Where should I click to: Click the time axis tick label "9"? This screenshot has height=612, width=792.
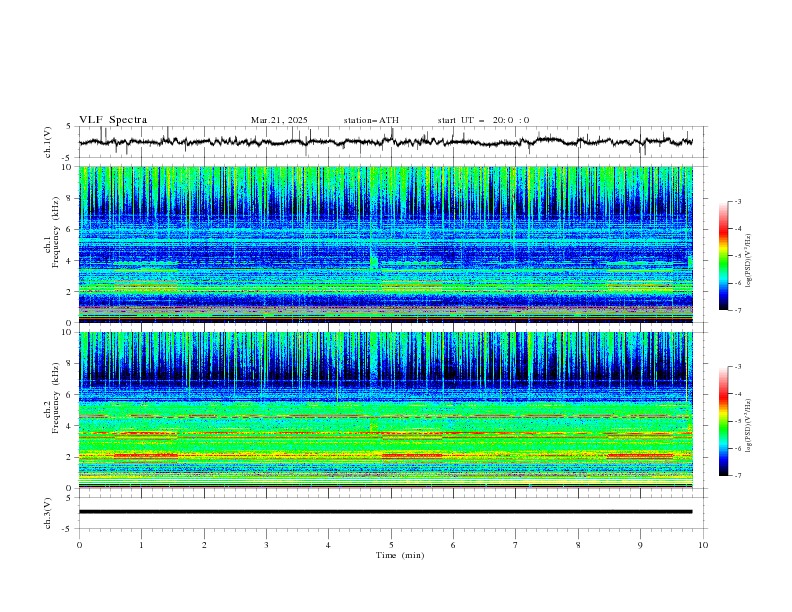tap(640, 545)
